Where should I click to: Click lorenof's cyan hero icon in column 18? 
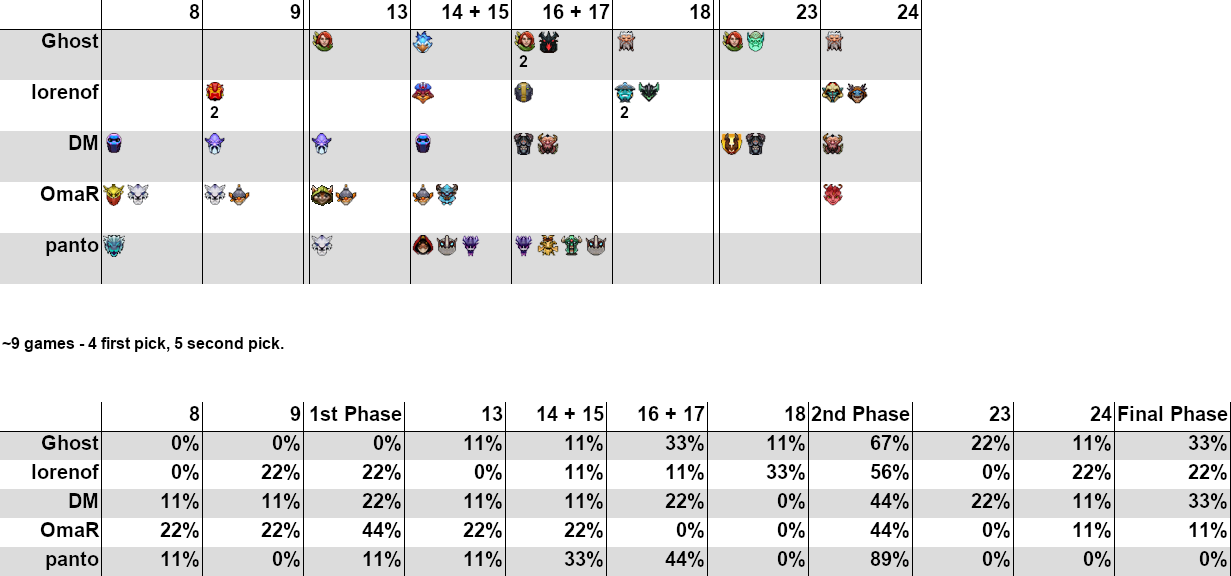[626, 93]
